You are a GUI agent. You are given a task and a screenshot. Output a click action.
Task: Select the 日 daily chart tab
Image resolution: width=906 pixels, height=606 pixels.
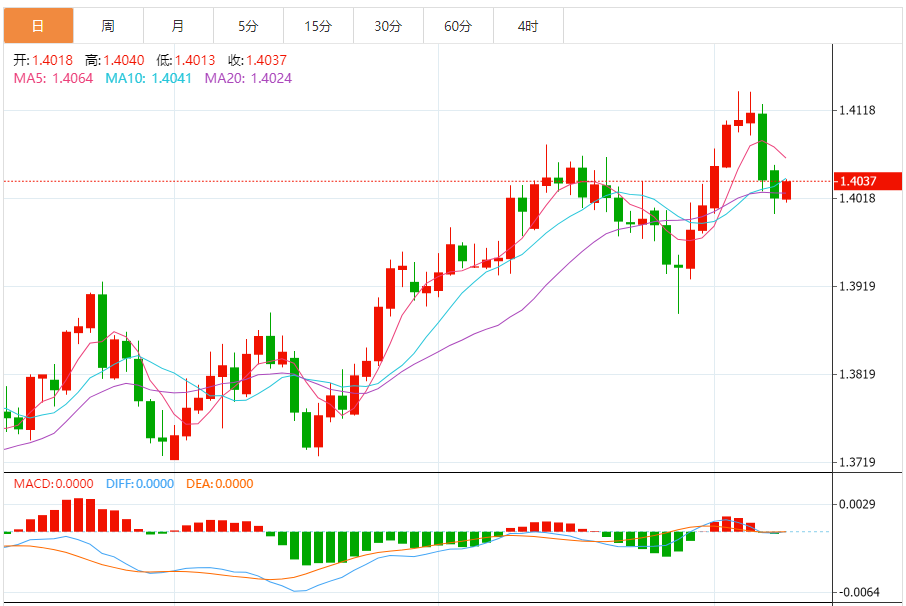pos(38,26)
